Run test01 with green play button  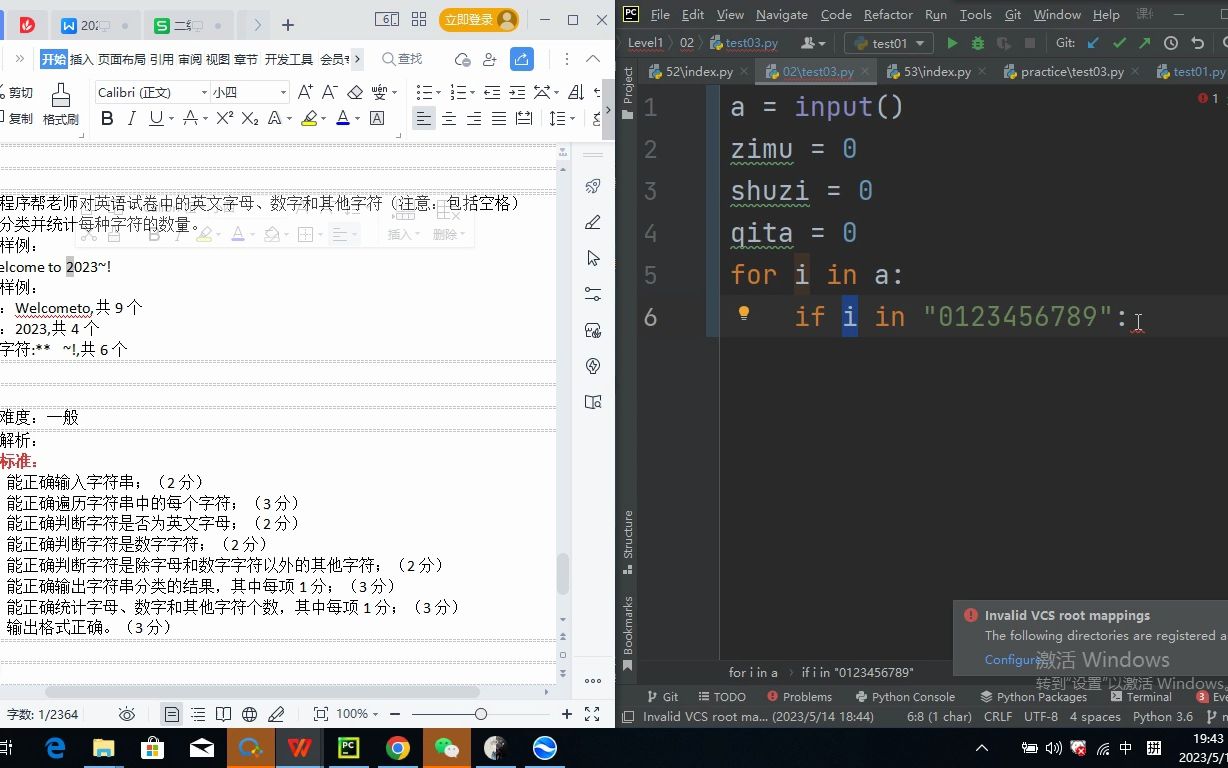coord(952,43)
